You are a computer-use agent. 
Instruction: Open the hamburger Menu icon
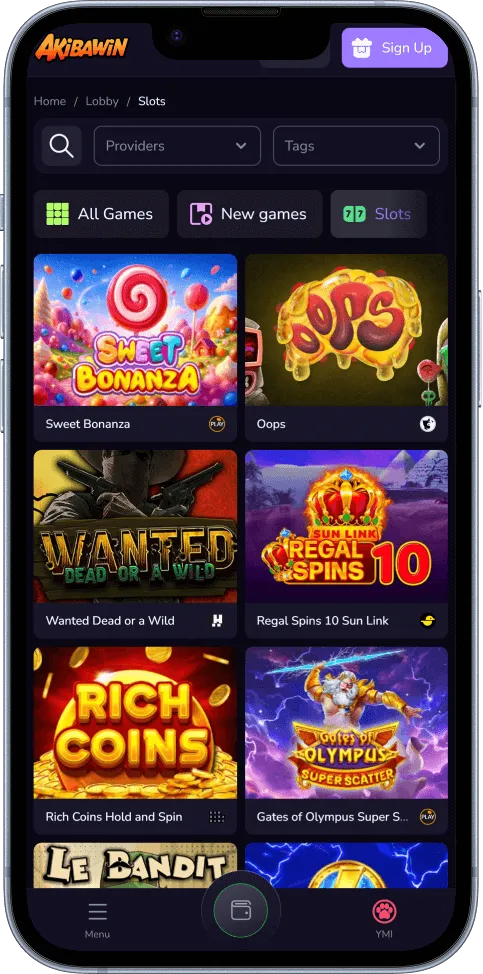97,911
